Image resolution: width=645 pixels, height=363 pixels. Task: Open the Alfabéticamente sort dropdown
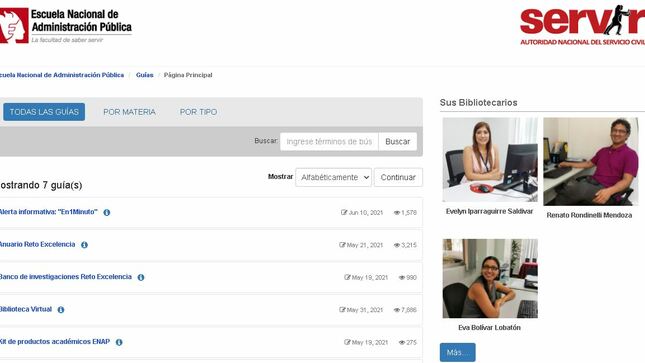pos(334,177)
